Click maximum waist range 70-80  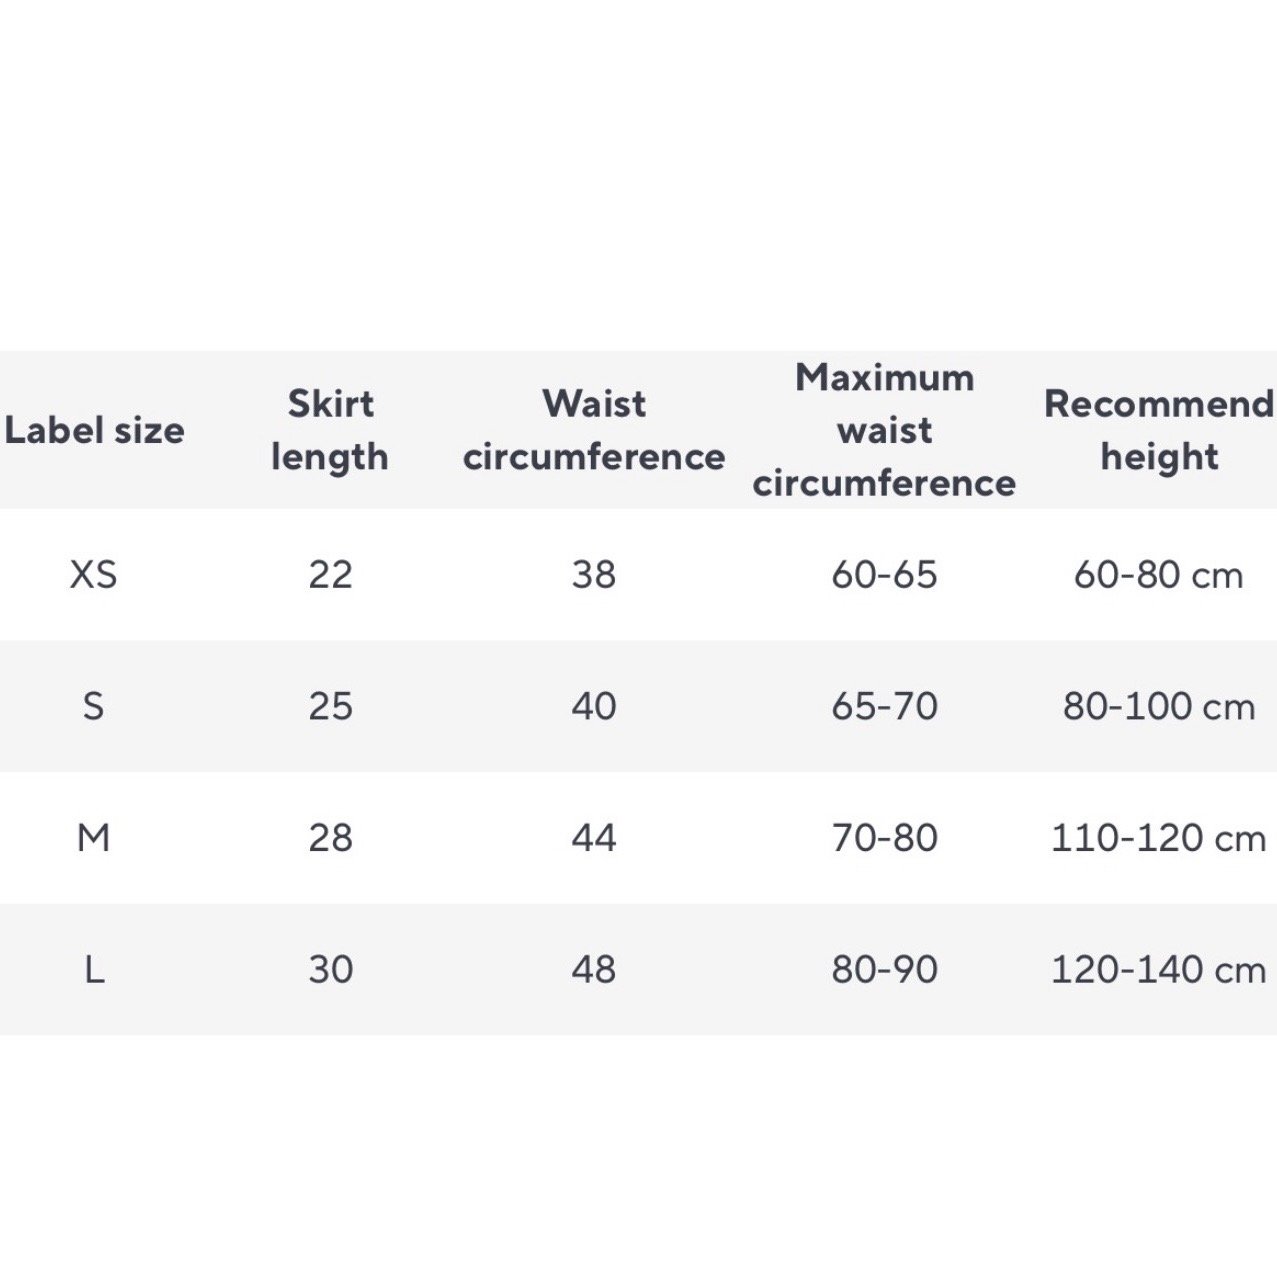pos(884,837)
